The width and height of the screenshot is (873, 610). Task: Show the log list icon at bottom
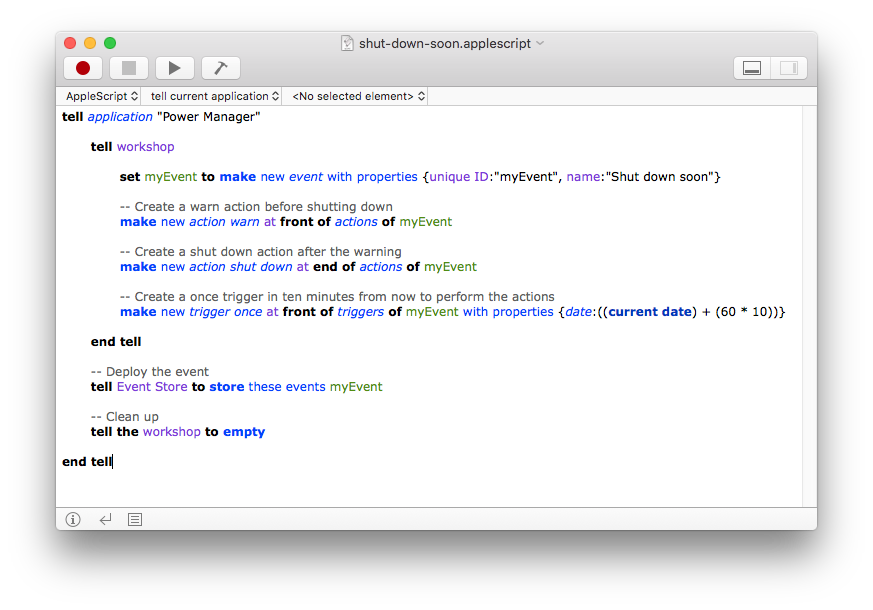point(135,519)
